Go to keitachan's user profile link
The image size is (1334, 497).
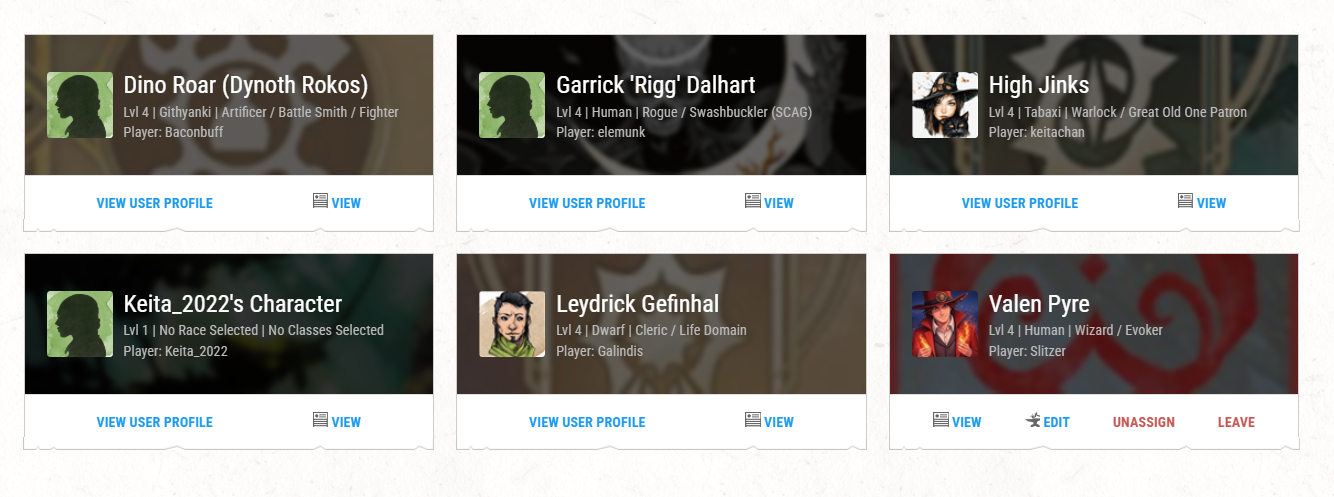coord(1020,203)
